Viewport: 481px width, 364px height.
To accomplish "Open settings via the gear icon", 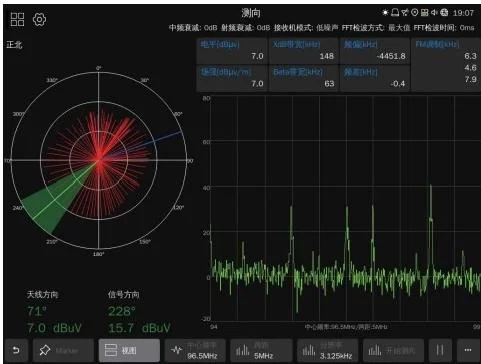I will click(x=39, y=19).
